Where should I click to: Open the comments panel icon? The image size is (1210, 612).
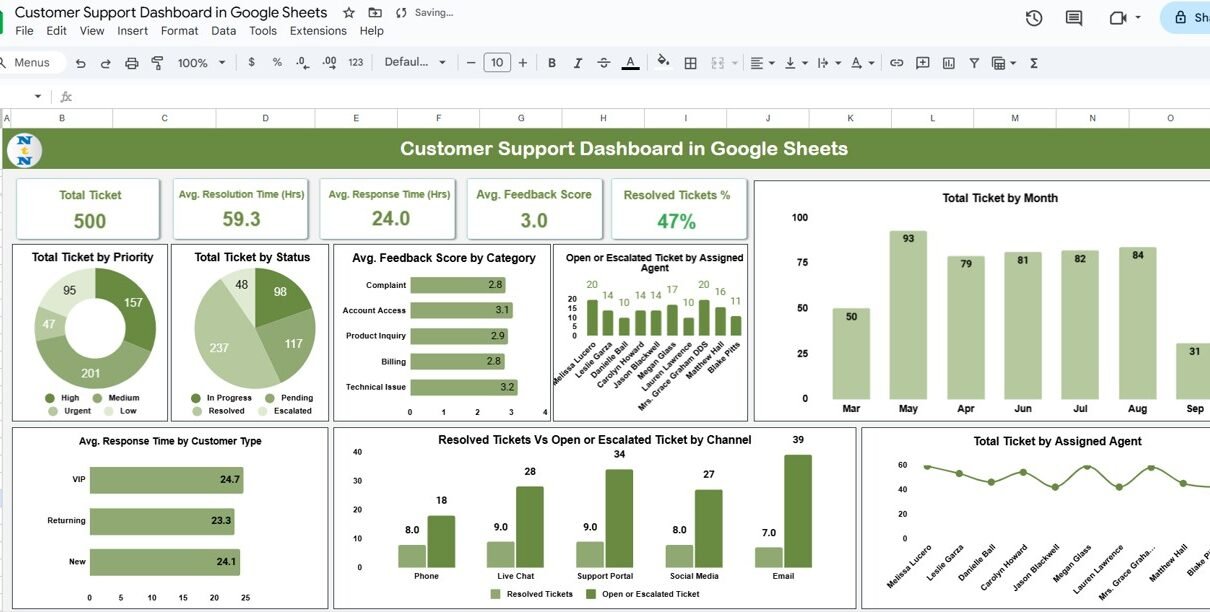pos(1074,18)
